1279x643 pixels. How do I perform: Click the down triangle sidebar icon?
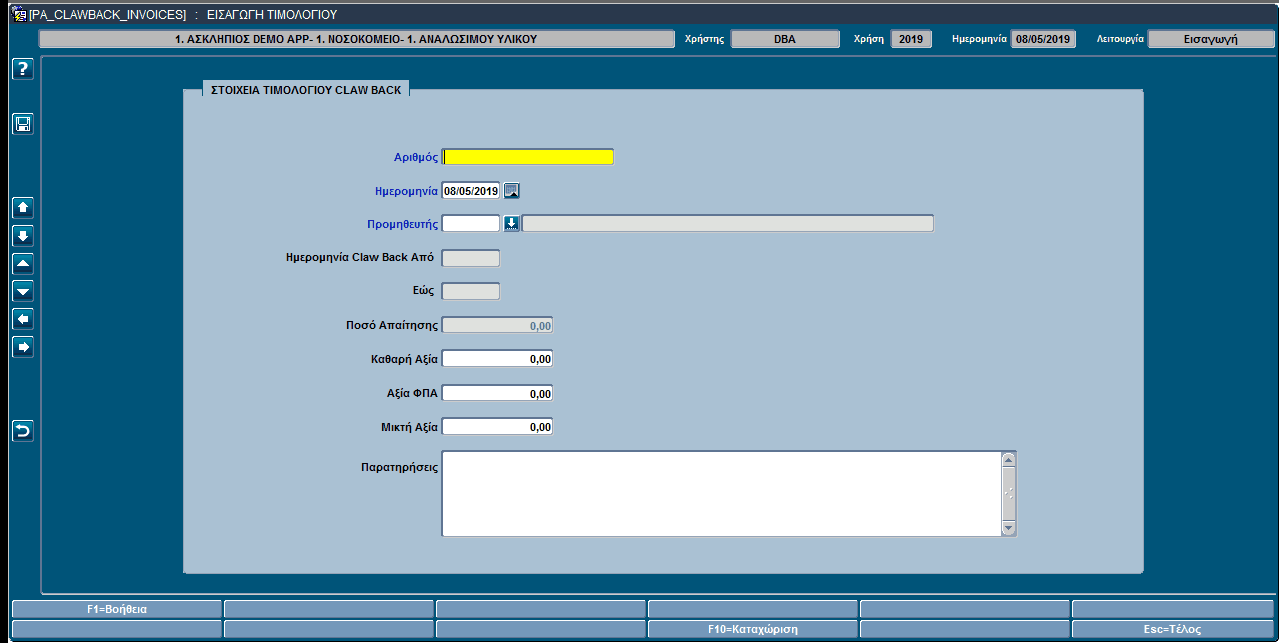click(x=22, y=291)
